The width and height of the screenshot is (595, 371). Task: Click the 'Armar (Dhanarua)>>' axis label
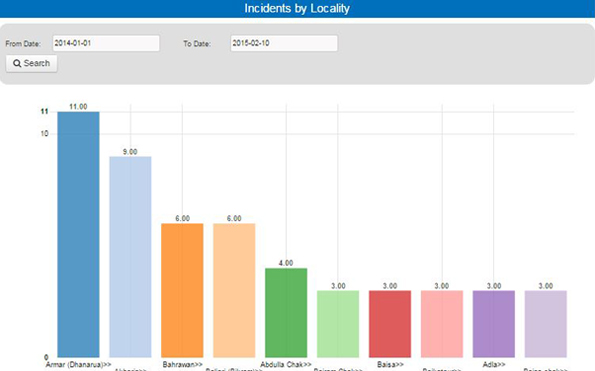79,365
